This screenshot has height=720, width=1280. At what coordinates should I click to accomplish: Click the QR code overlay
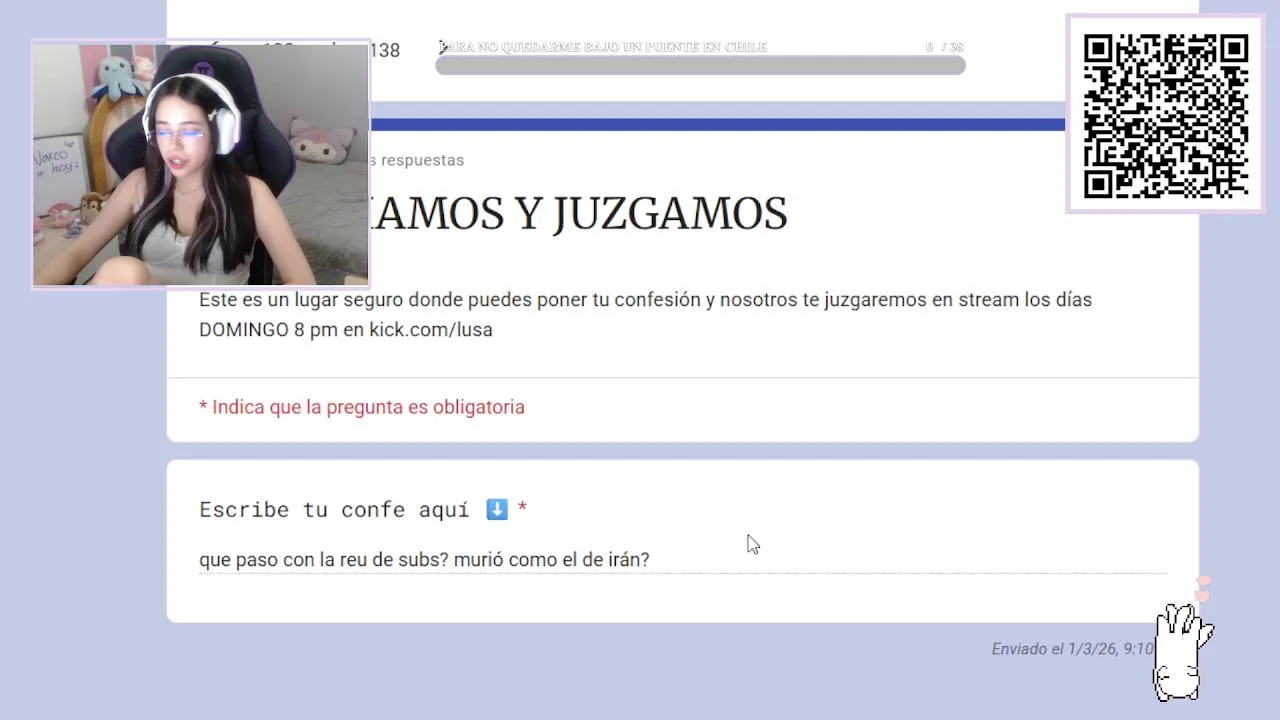1165,114
